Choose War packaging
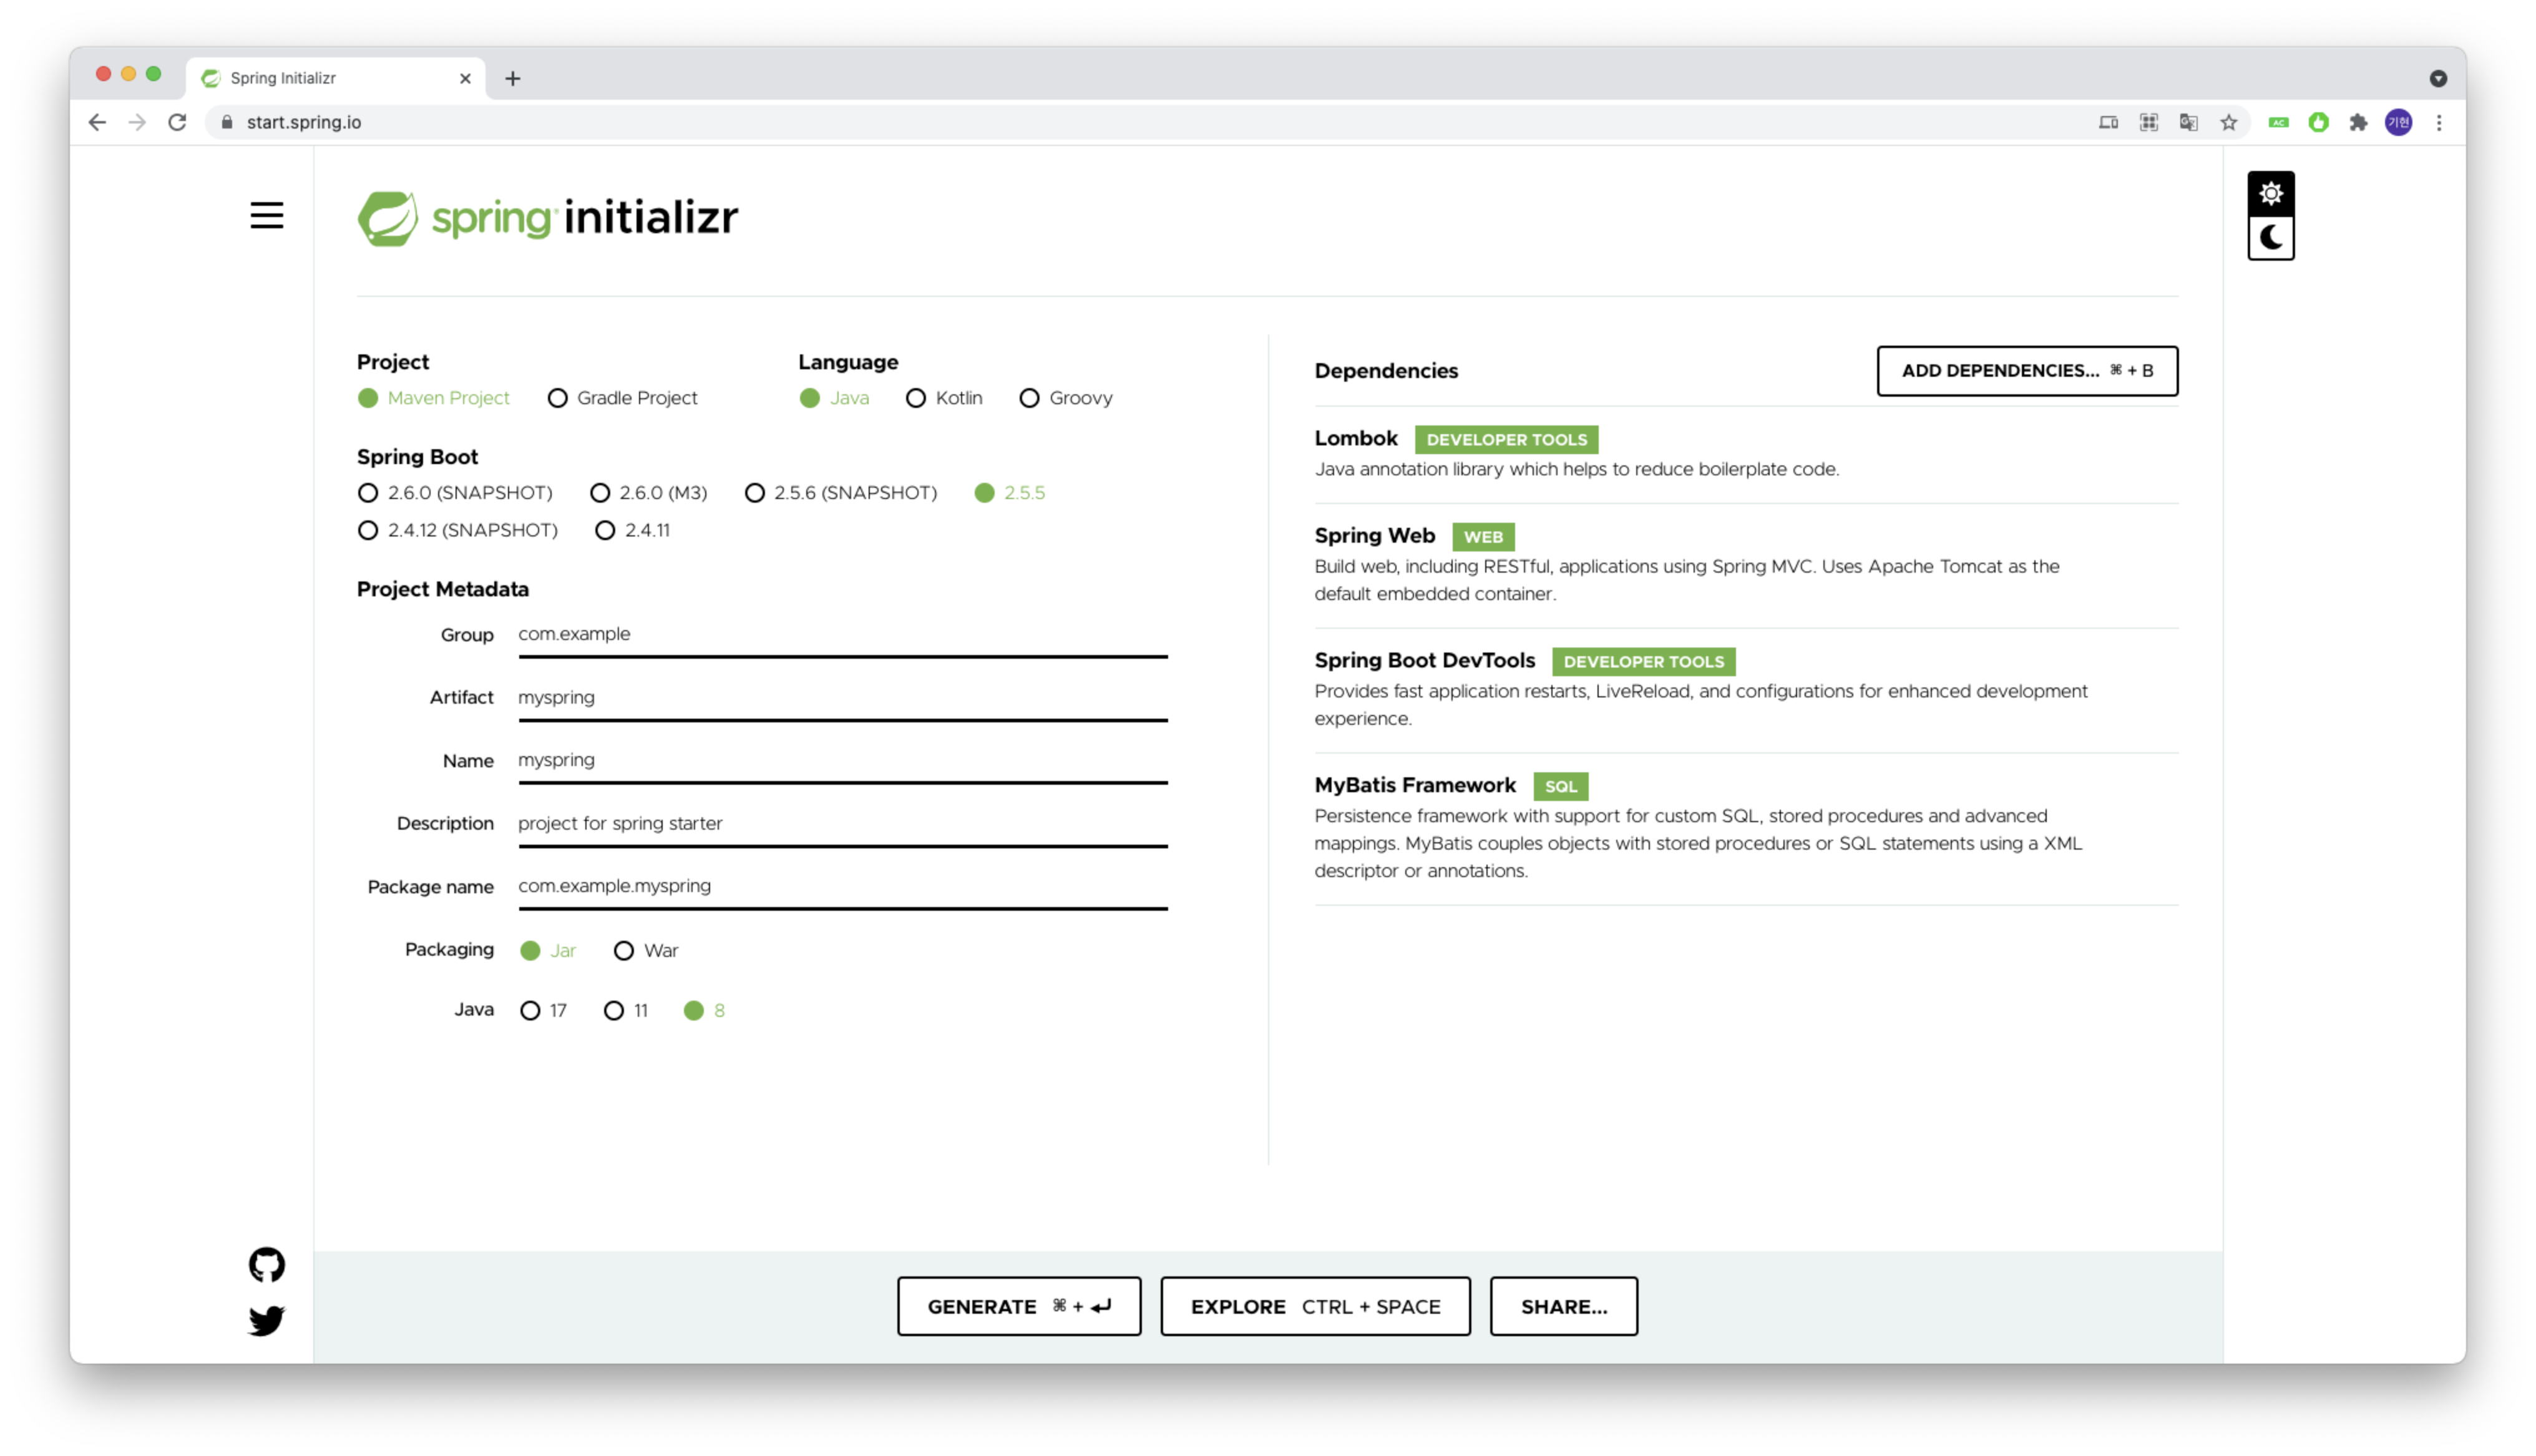This screenshot has height=1456, width=2536. [646, 950]
